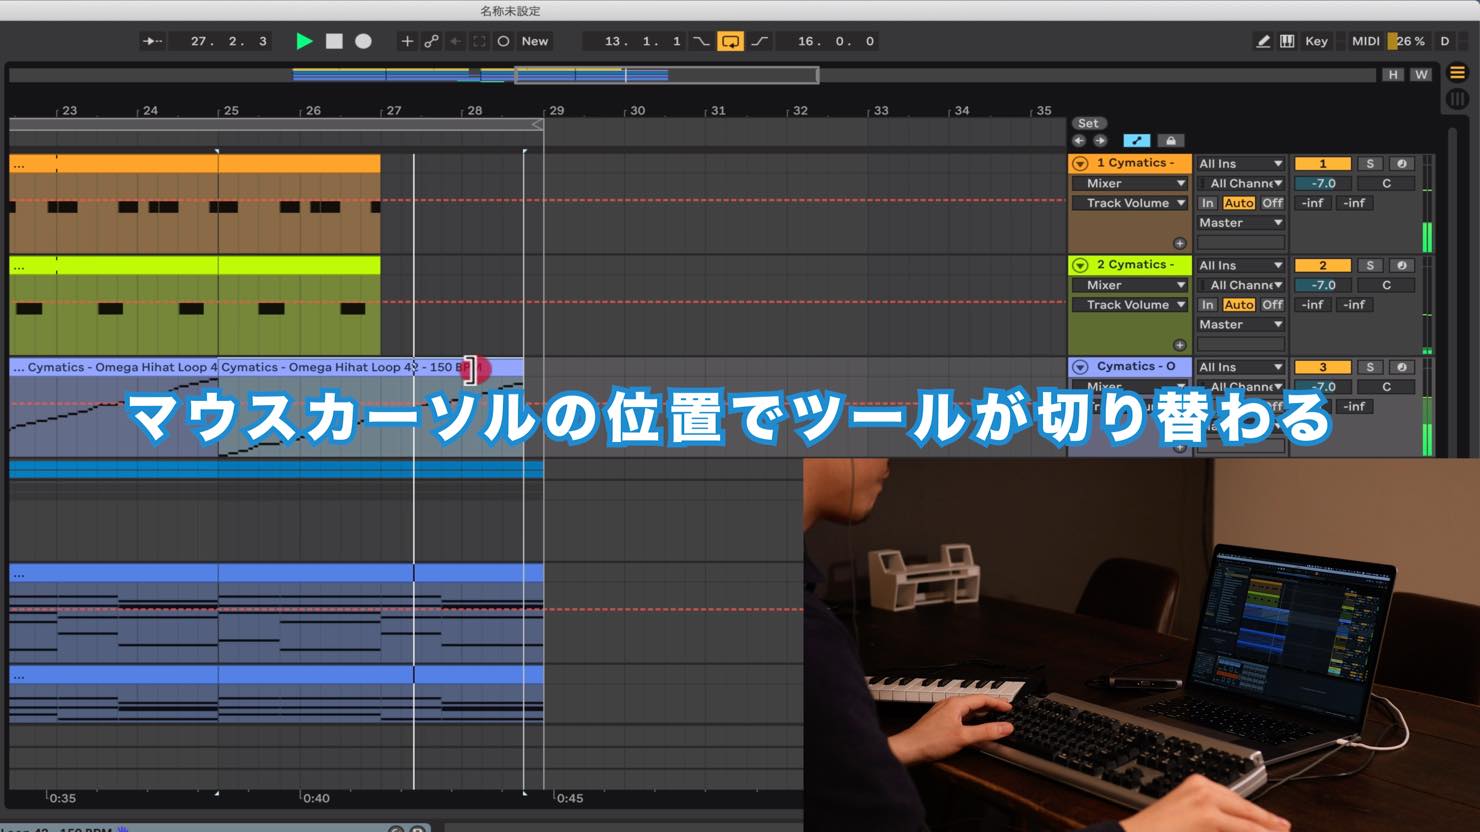Toggle Draw Mode pencil icon
The width and height of the screenshot is (1480, 832).
pyautogui.click(x=1263, y=41)
